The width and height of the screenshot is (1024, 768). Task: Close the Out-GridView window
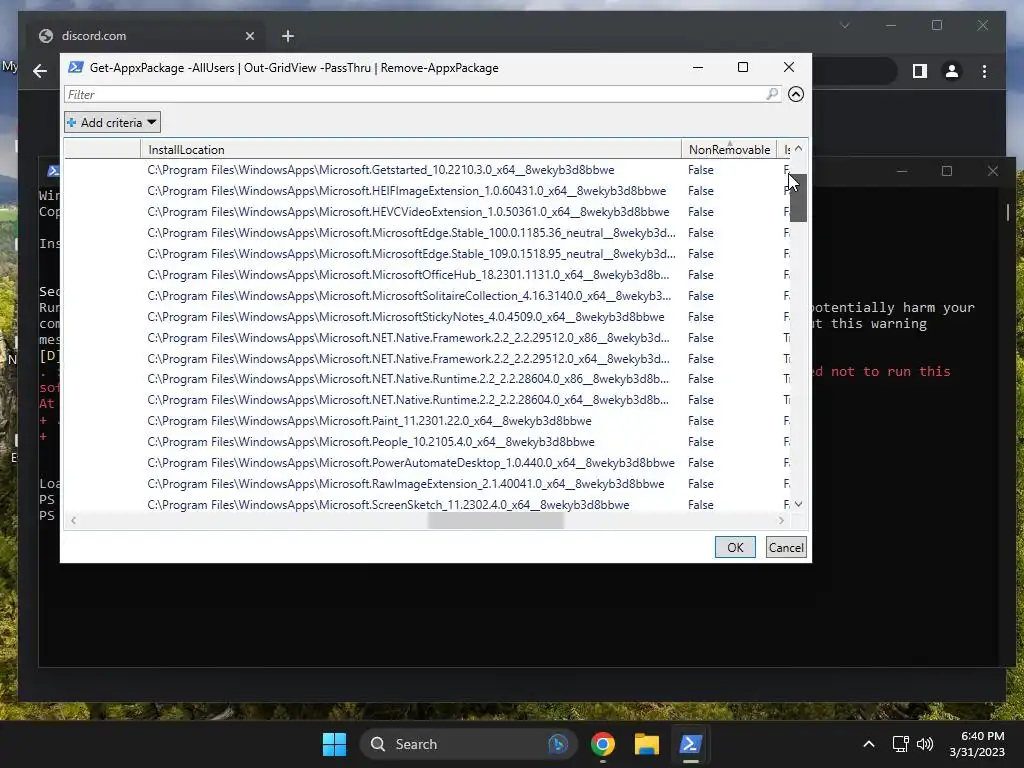pos(788,67)
